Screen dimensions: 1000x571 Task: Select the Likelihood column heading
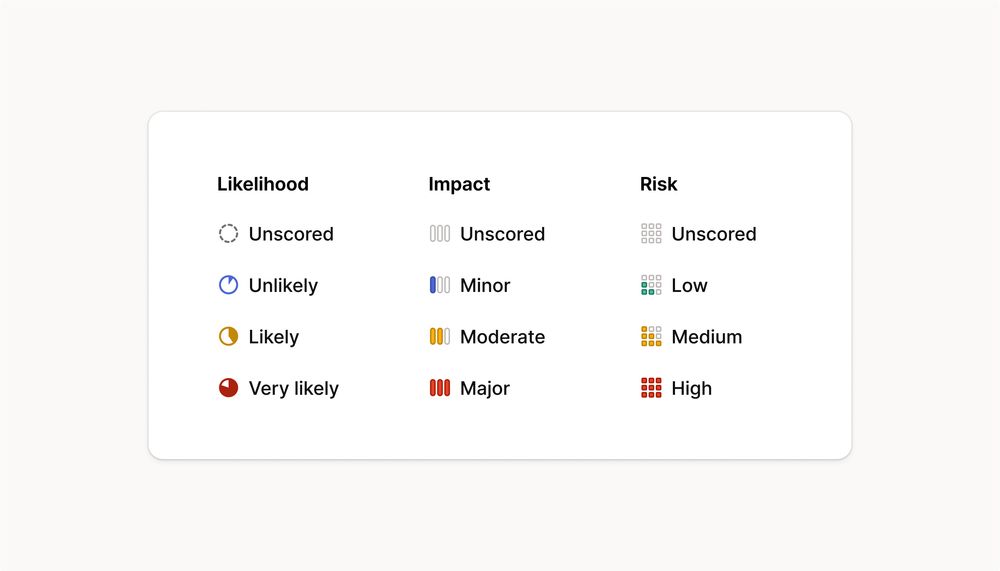[x=263, y=184]
